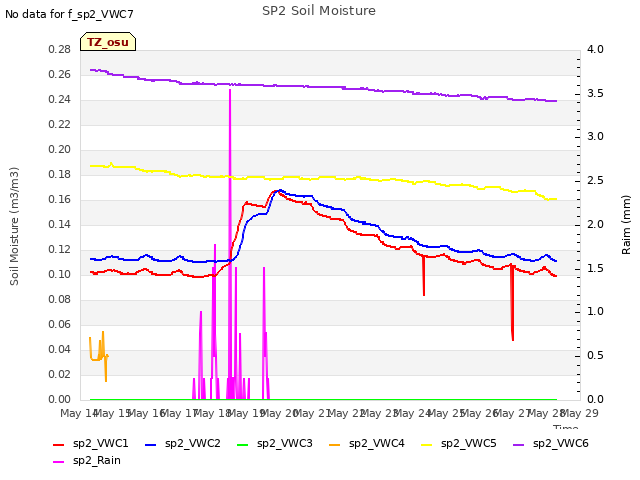Screen dimensions: 640x480
Task: Click the 0.16 left axis tick label
Action: pos(59,199)
